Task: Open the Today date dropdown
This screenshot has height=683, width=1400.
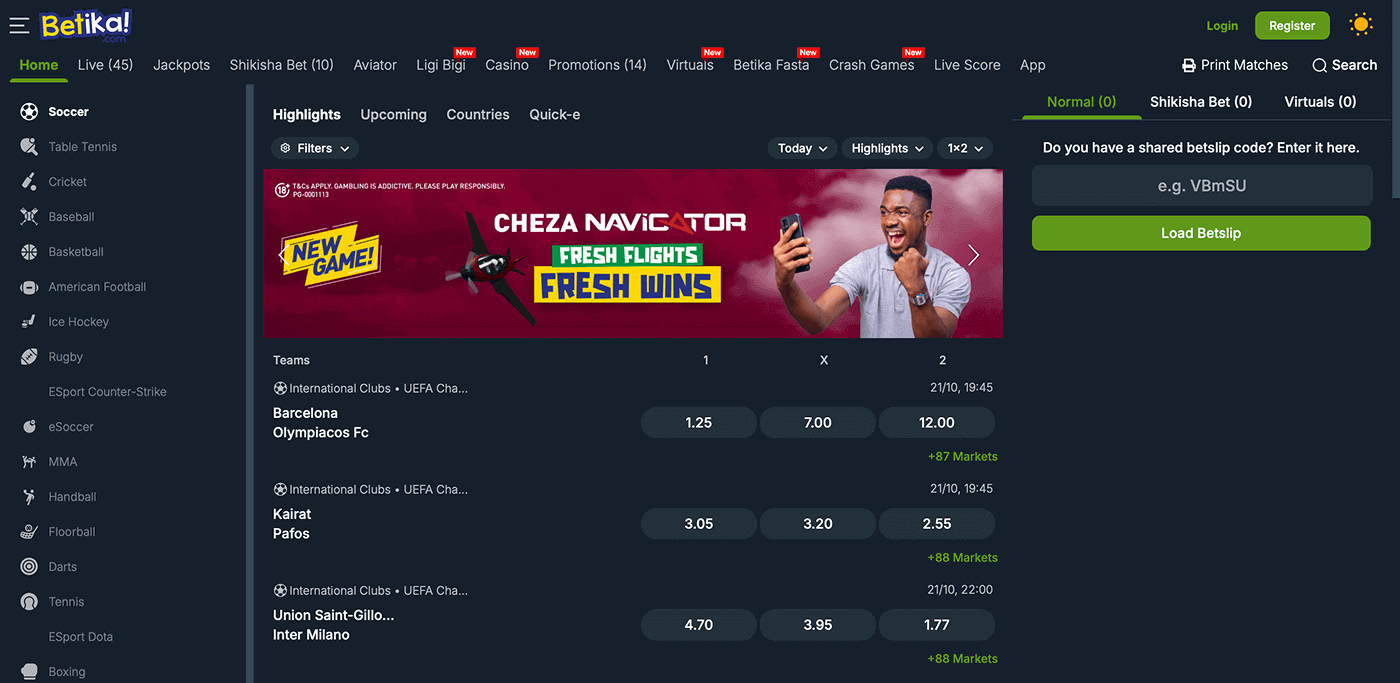Action: coord(803,148)
